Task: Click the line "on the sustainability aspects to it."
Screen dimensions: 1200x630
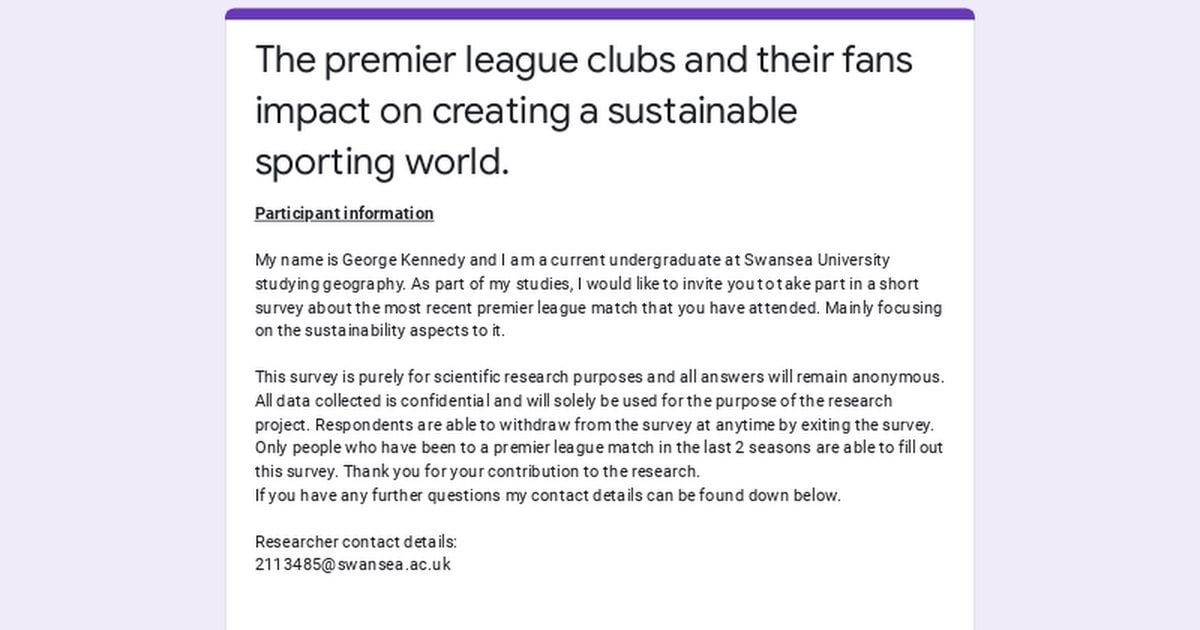Action: [380, 331]
